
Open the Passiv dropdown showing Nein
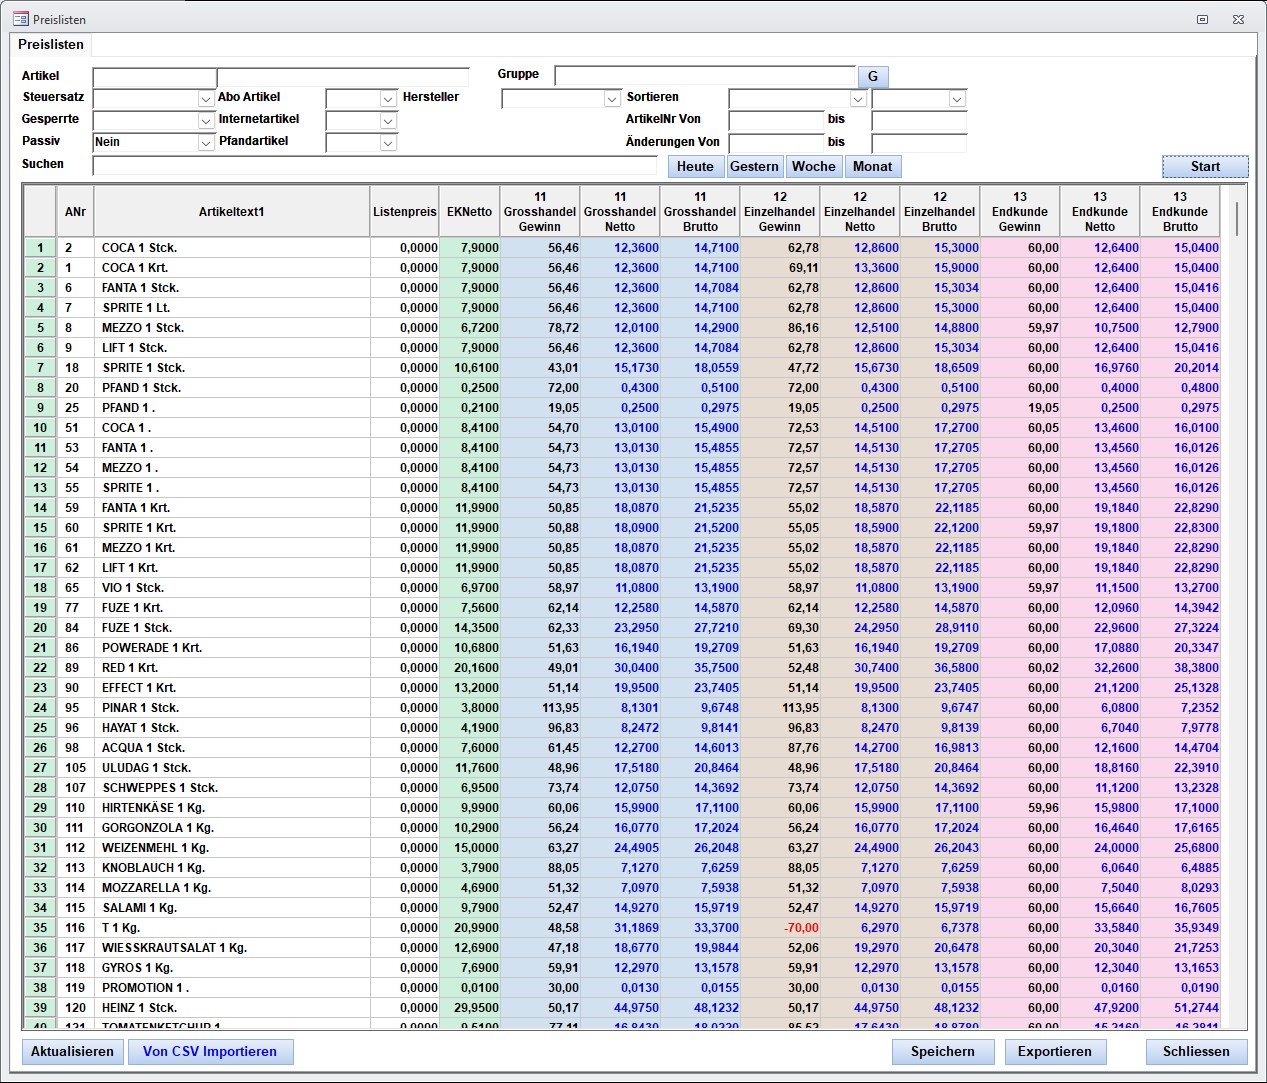[205, 143]
